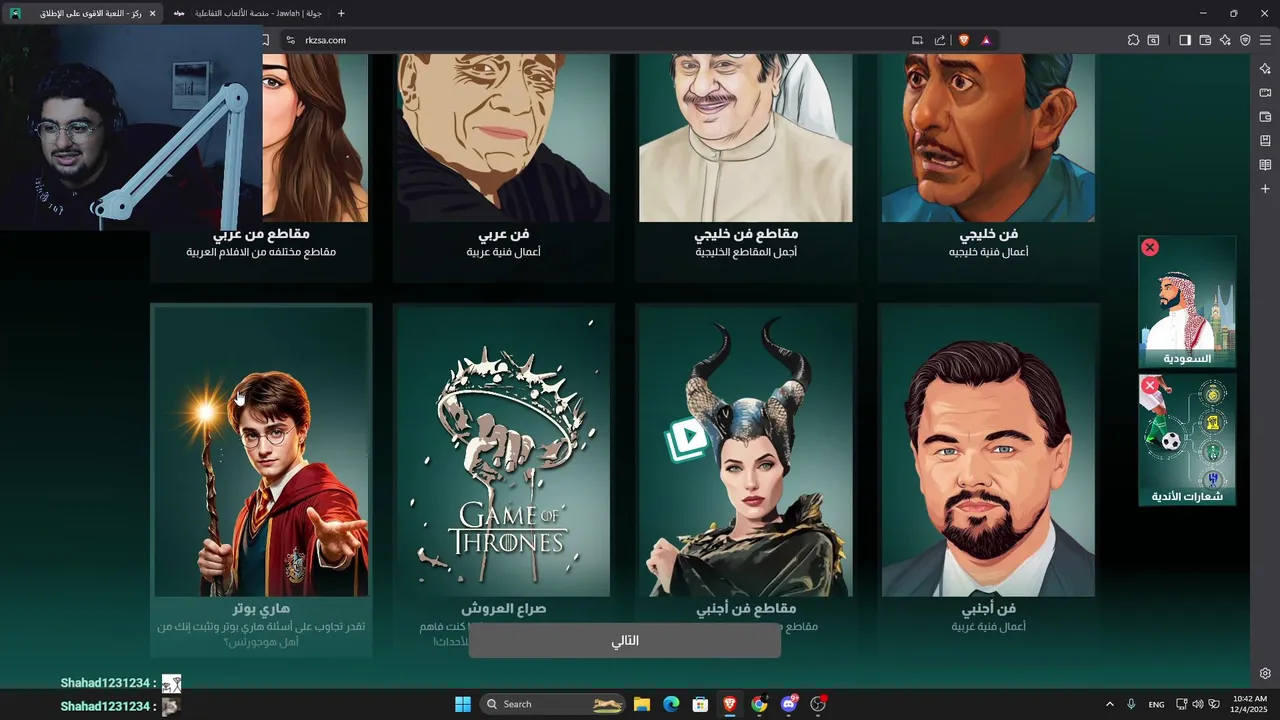Image resolution: width=1280 pixels, height=720 pixels.
Task: Remove the شعارات الأندية selected category
Action: (1150, 385)
